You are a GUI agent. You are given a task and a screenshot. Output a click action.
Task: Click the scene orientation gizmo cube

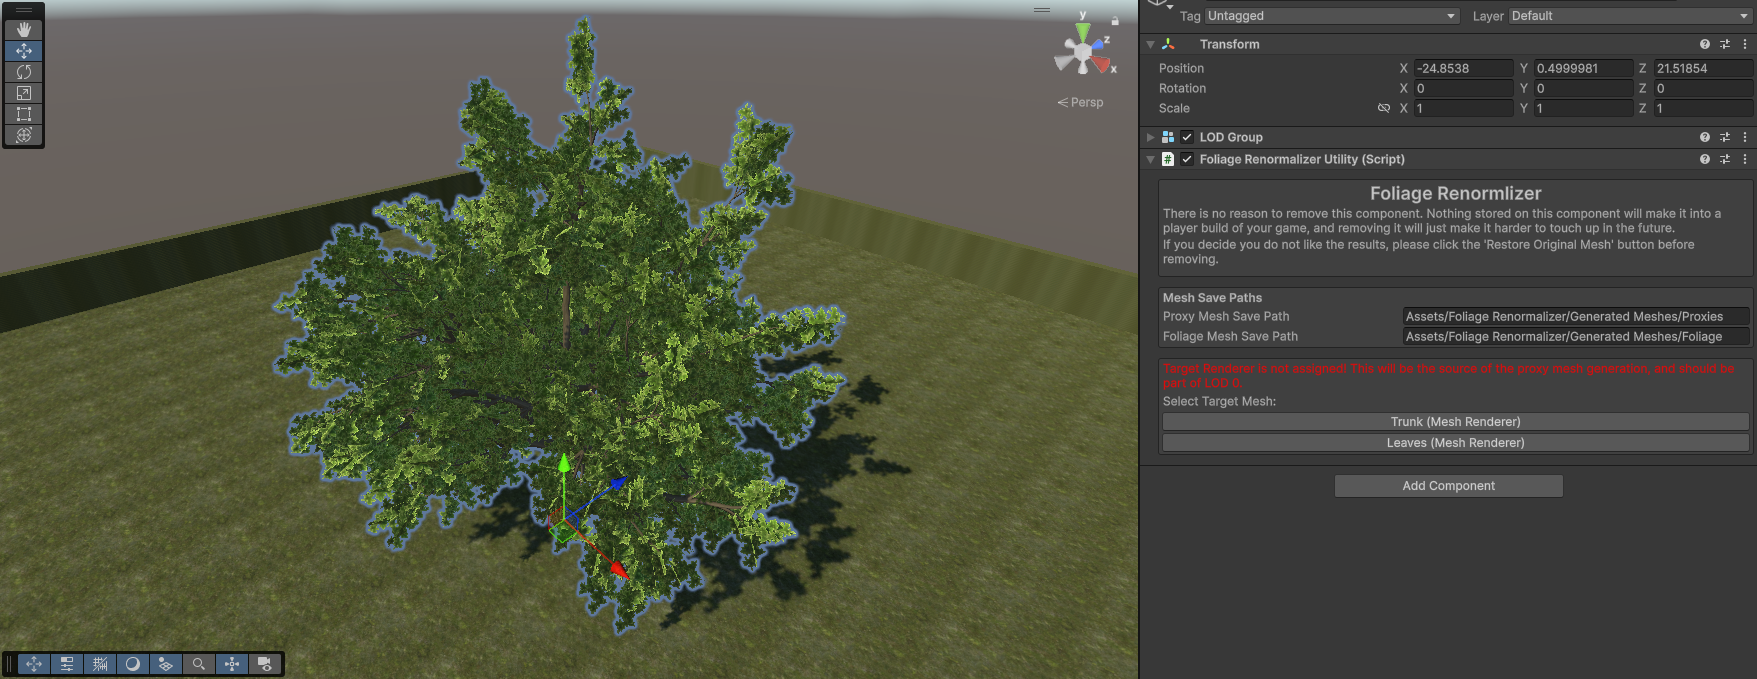coord(1082,51)
